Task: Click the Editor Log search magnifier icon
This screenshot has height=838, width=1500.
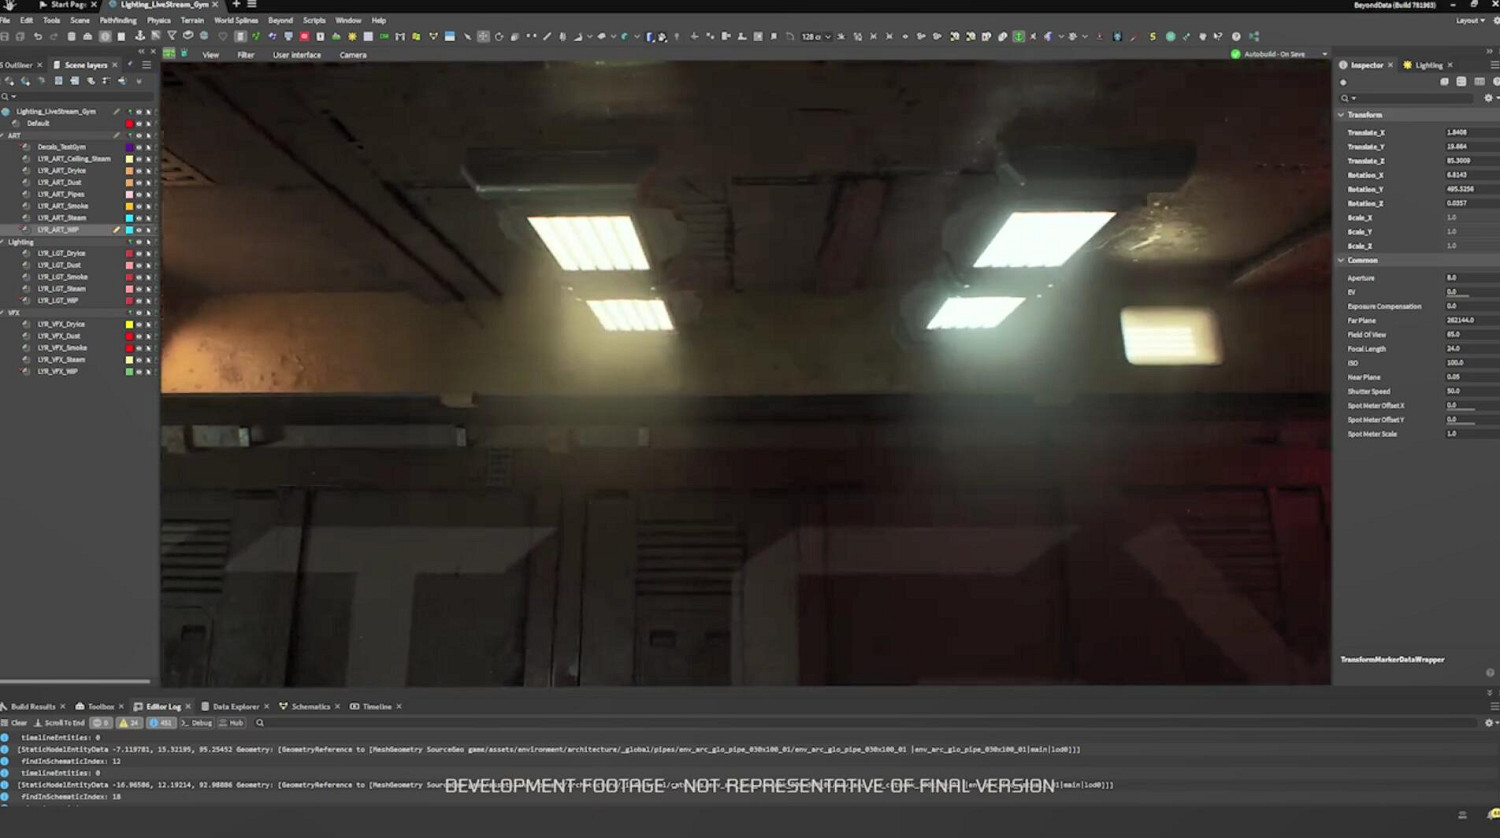Action: 260,723
